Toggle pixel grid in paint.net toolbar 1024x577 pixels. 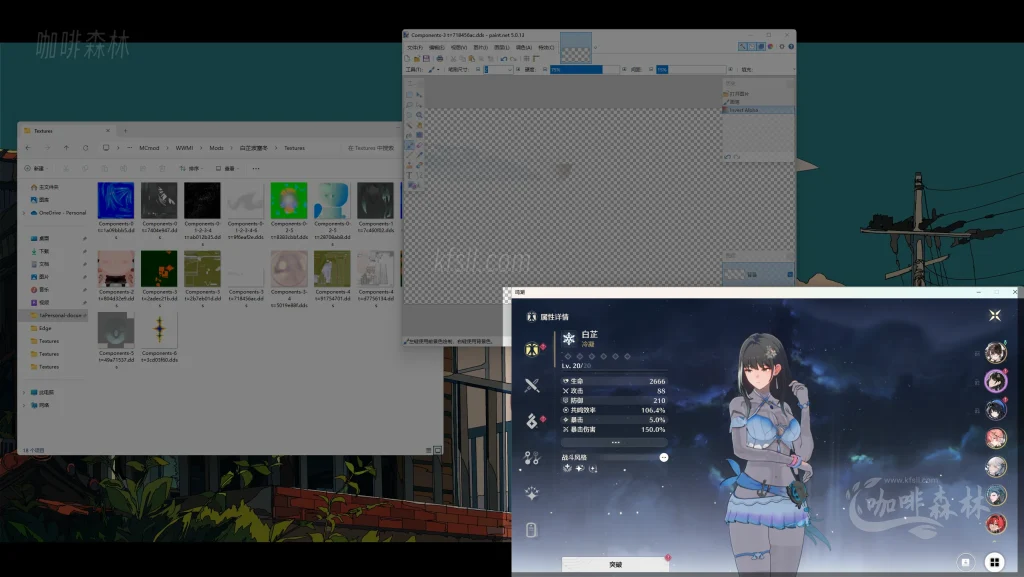click(x=526, y=59)
